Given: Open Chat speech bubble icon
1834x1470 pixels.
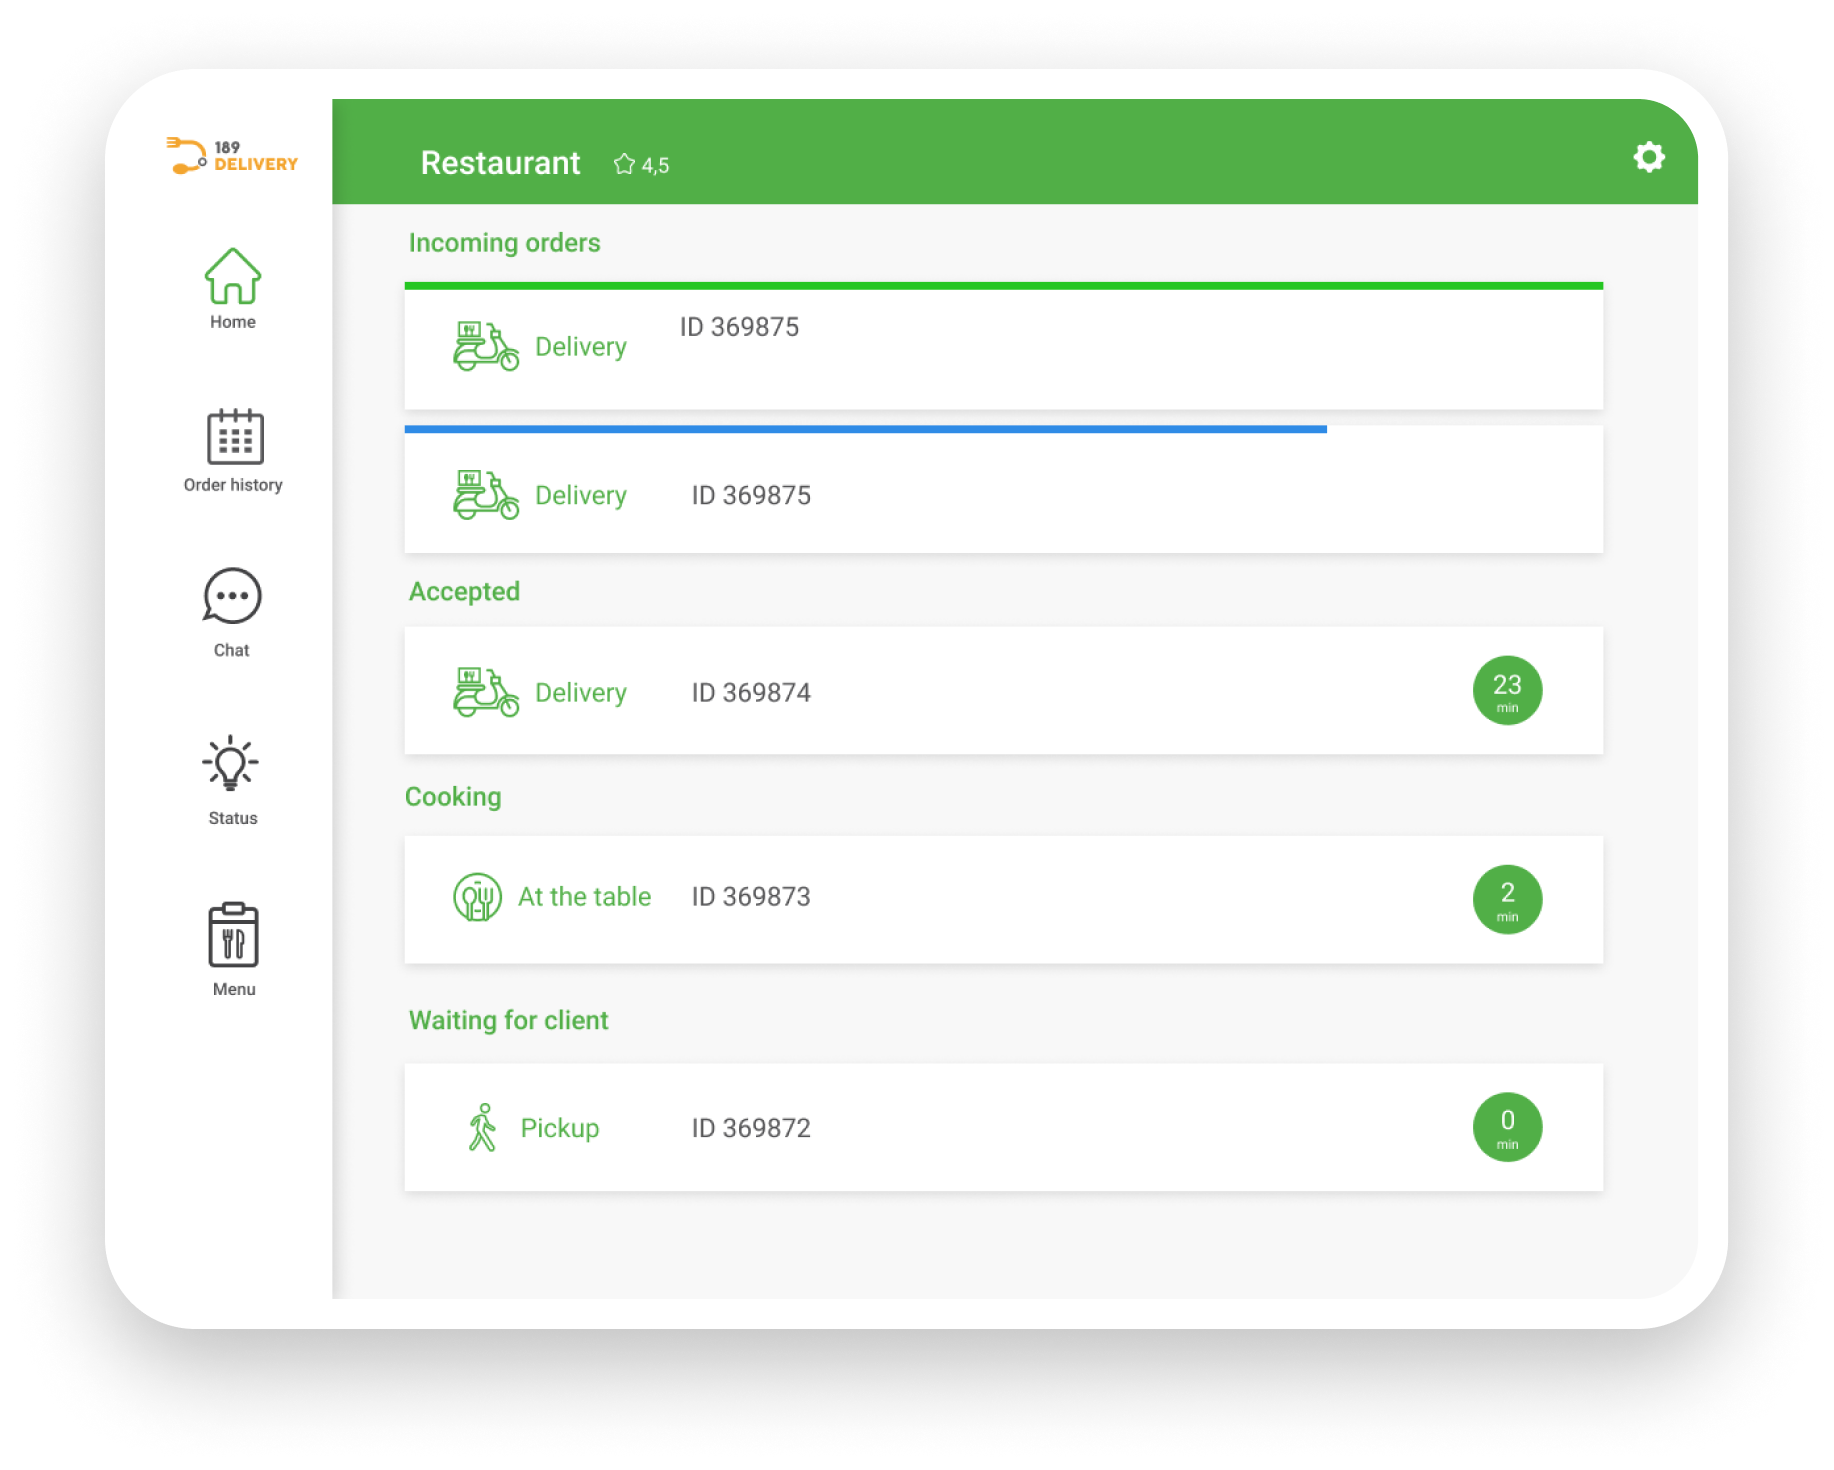Looking at the screenshot, I should tap(232, 597).
